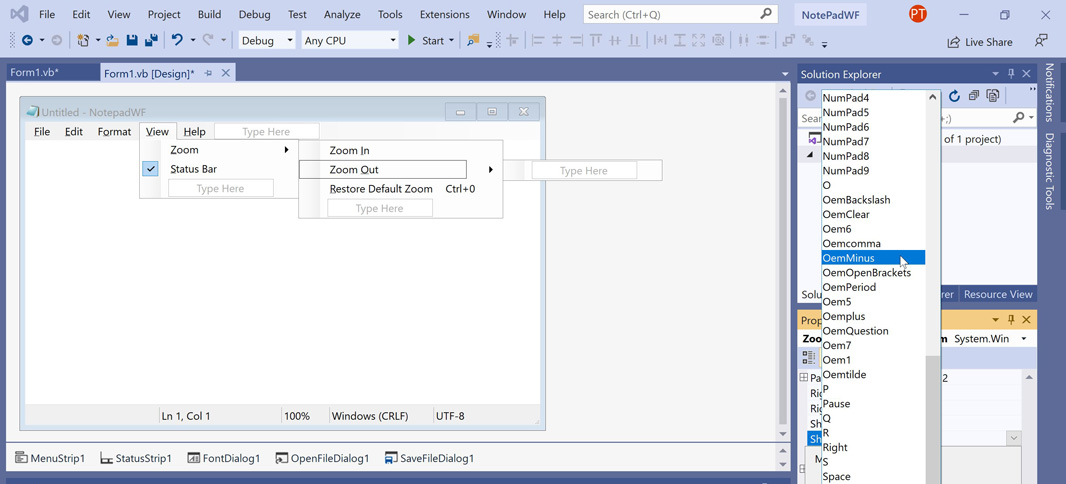1066x484 pixels.
Task: Click the Navigate Backward arrow icon
Action: (x=27, y=41)
